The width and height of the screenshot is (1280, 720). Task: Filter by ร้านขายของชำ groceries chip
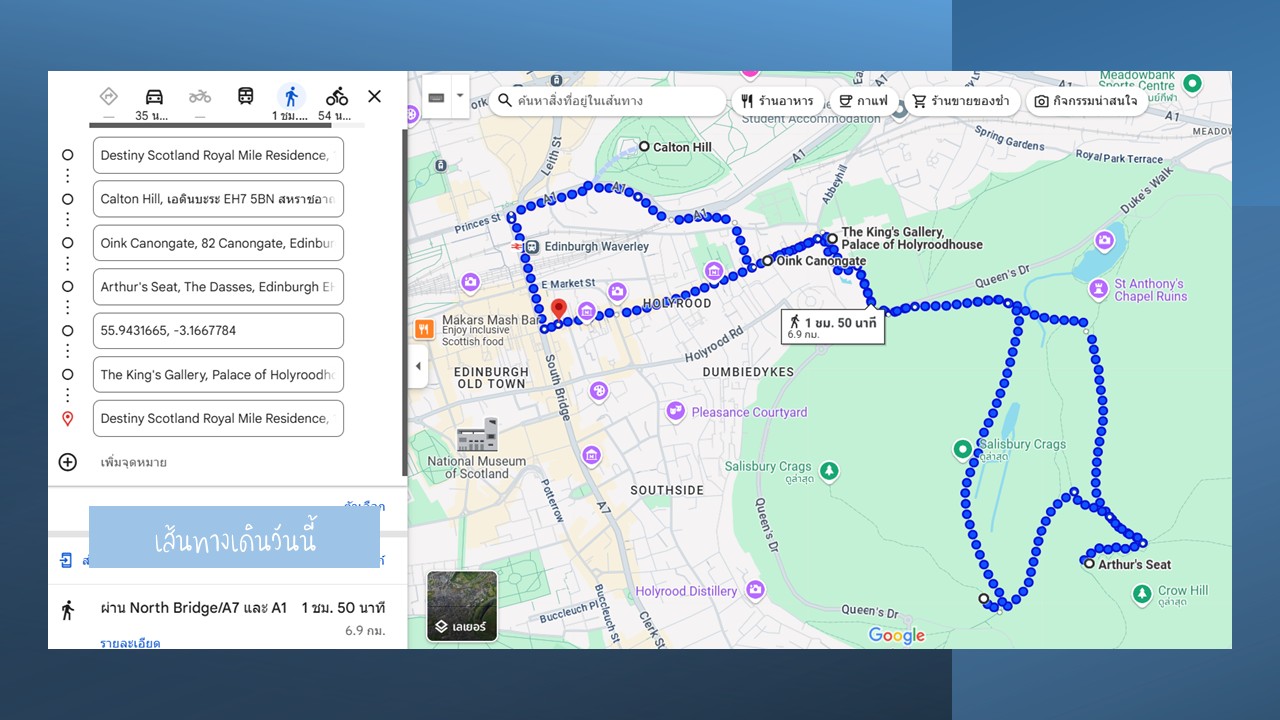pyautogui.click(x=961, y=101)
